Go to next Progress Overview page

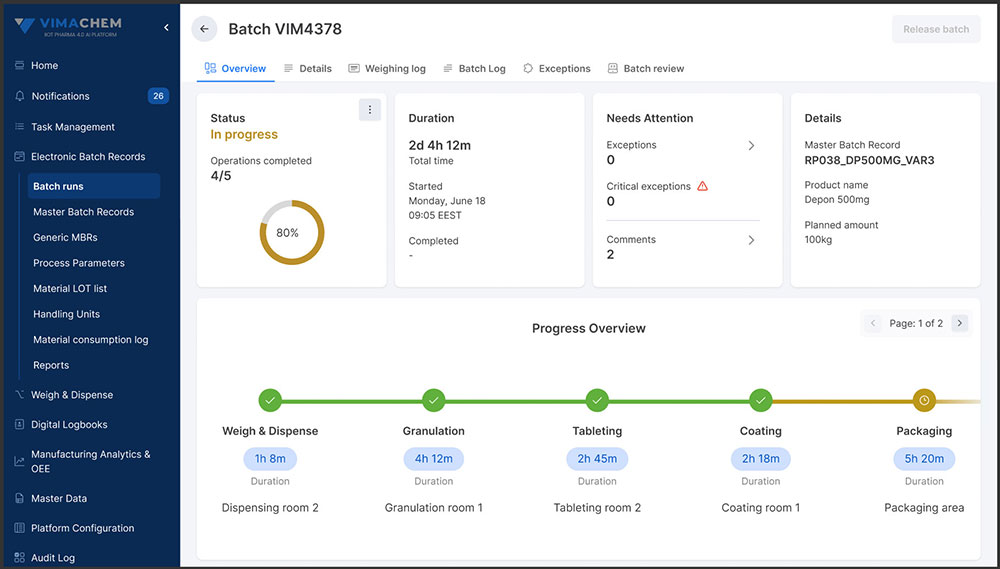[959, 323]
